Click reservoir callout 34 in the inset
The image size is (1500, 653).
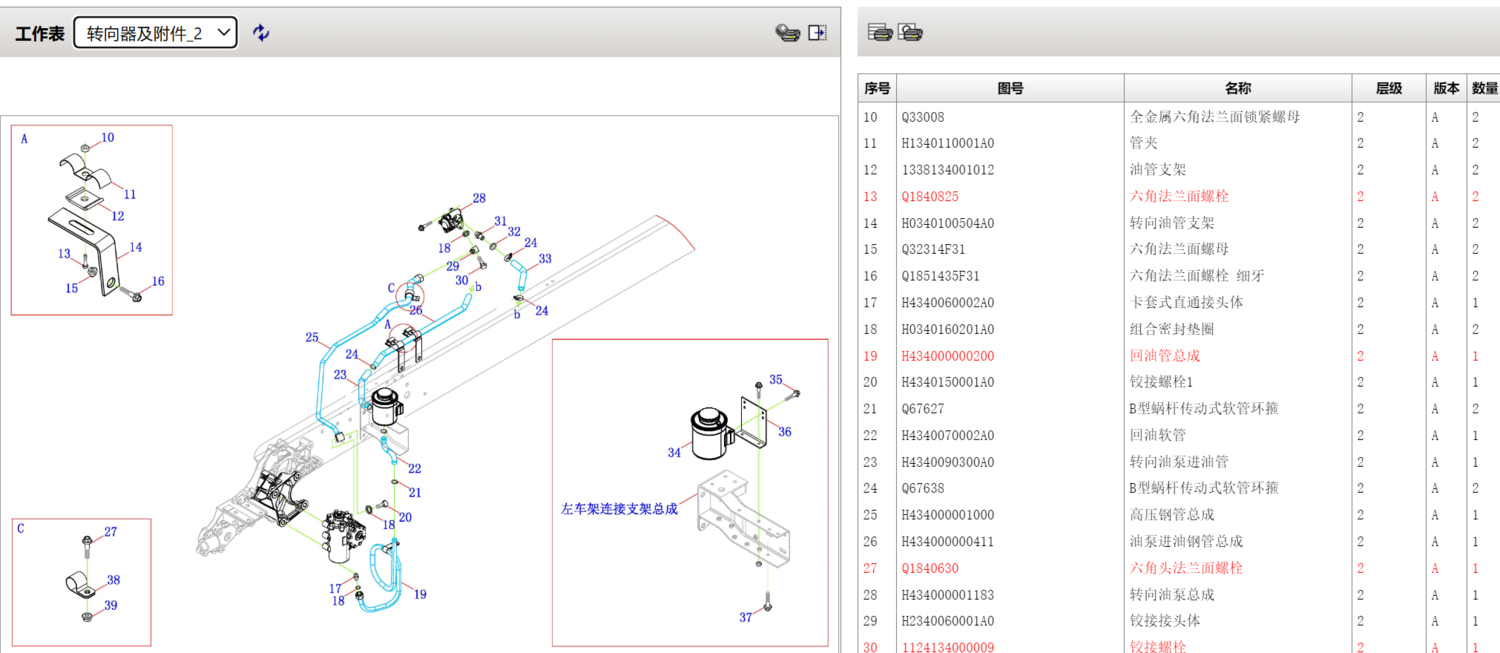[x=673, y=452]
